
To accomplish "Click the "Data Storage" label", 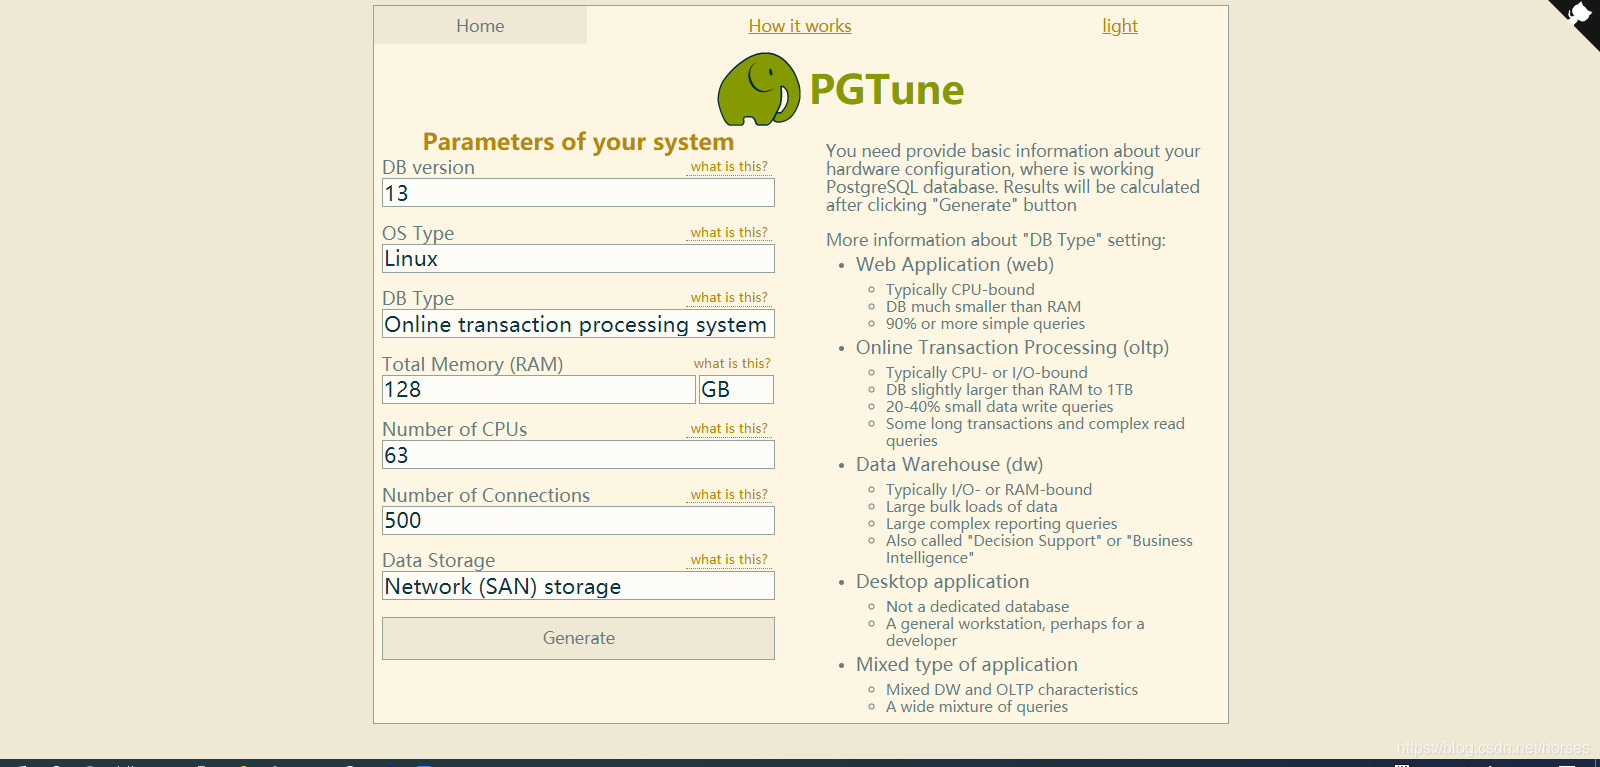I will [x=438, y=560].
